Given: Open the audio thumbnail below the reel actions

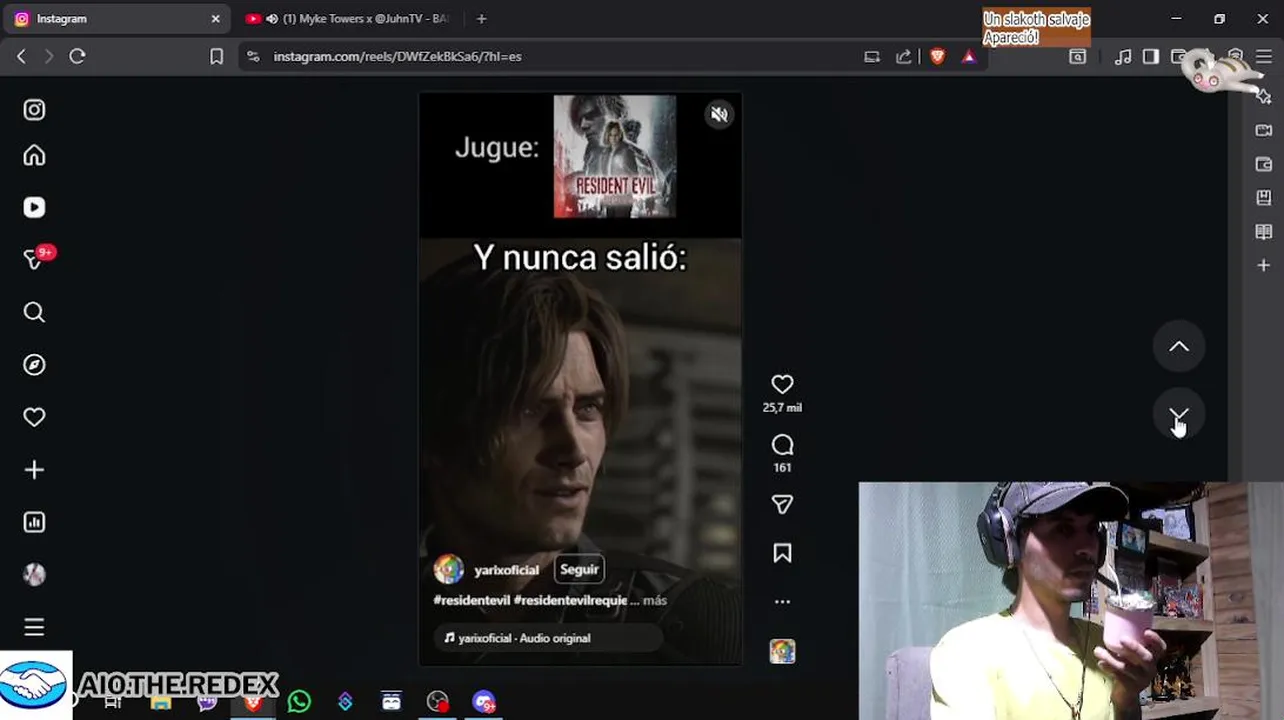Looking at the screenshot, I should coord(782,652).
